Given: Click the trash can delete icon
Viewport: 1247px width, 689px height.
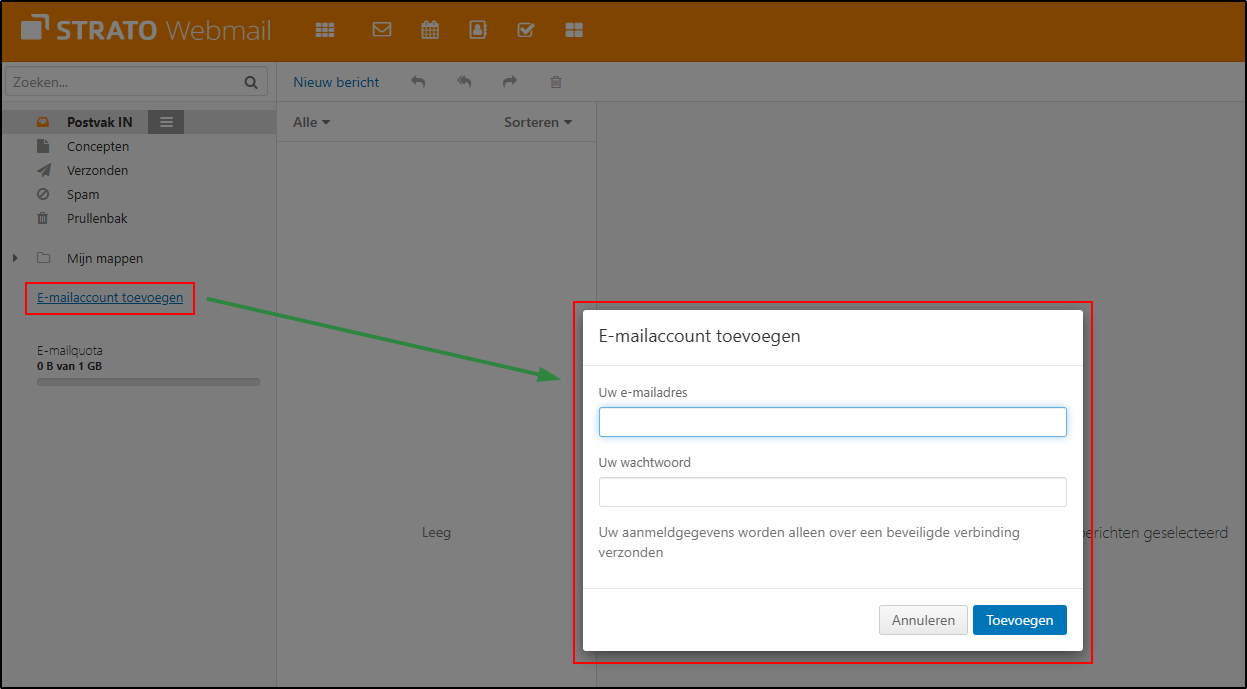Looking at the screenshot, I should [x=555, y=82].
